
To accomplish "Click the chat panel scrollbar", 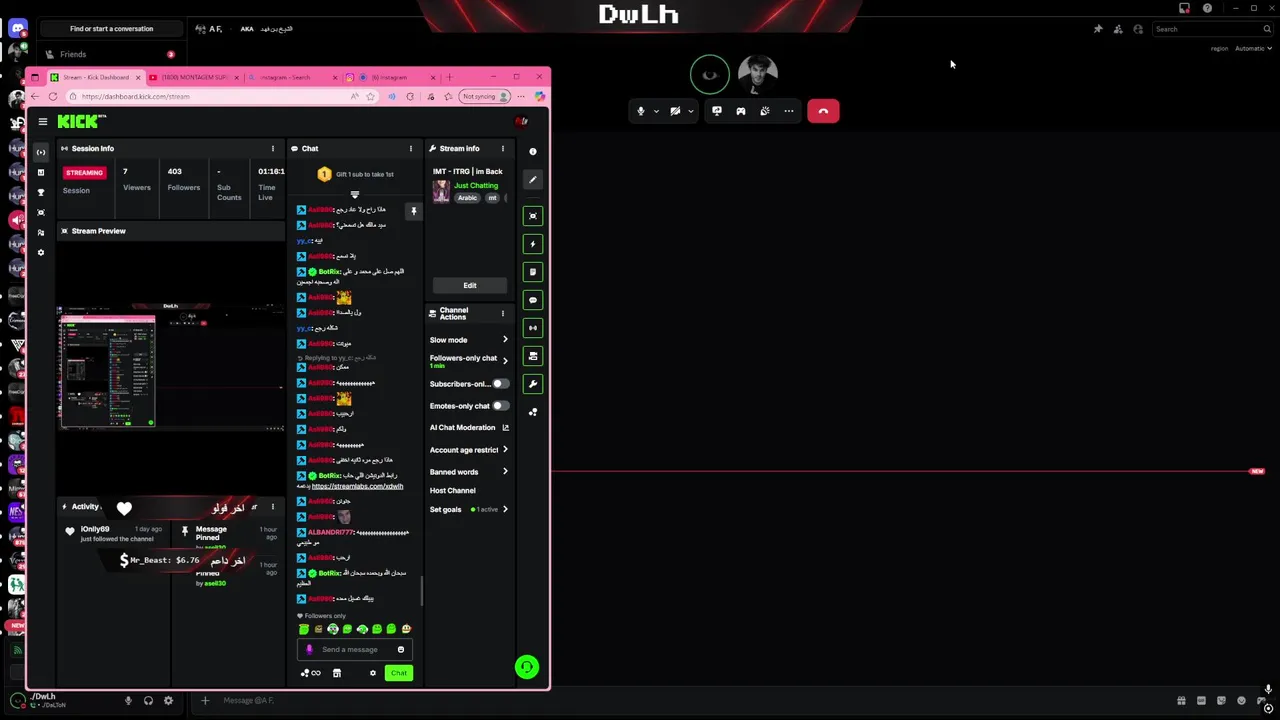I will (421, 591).
